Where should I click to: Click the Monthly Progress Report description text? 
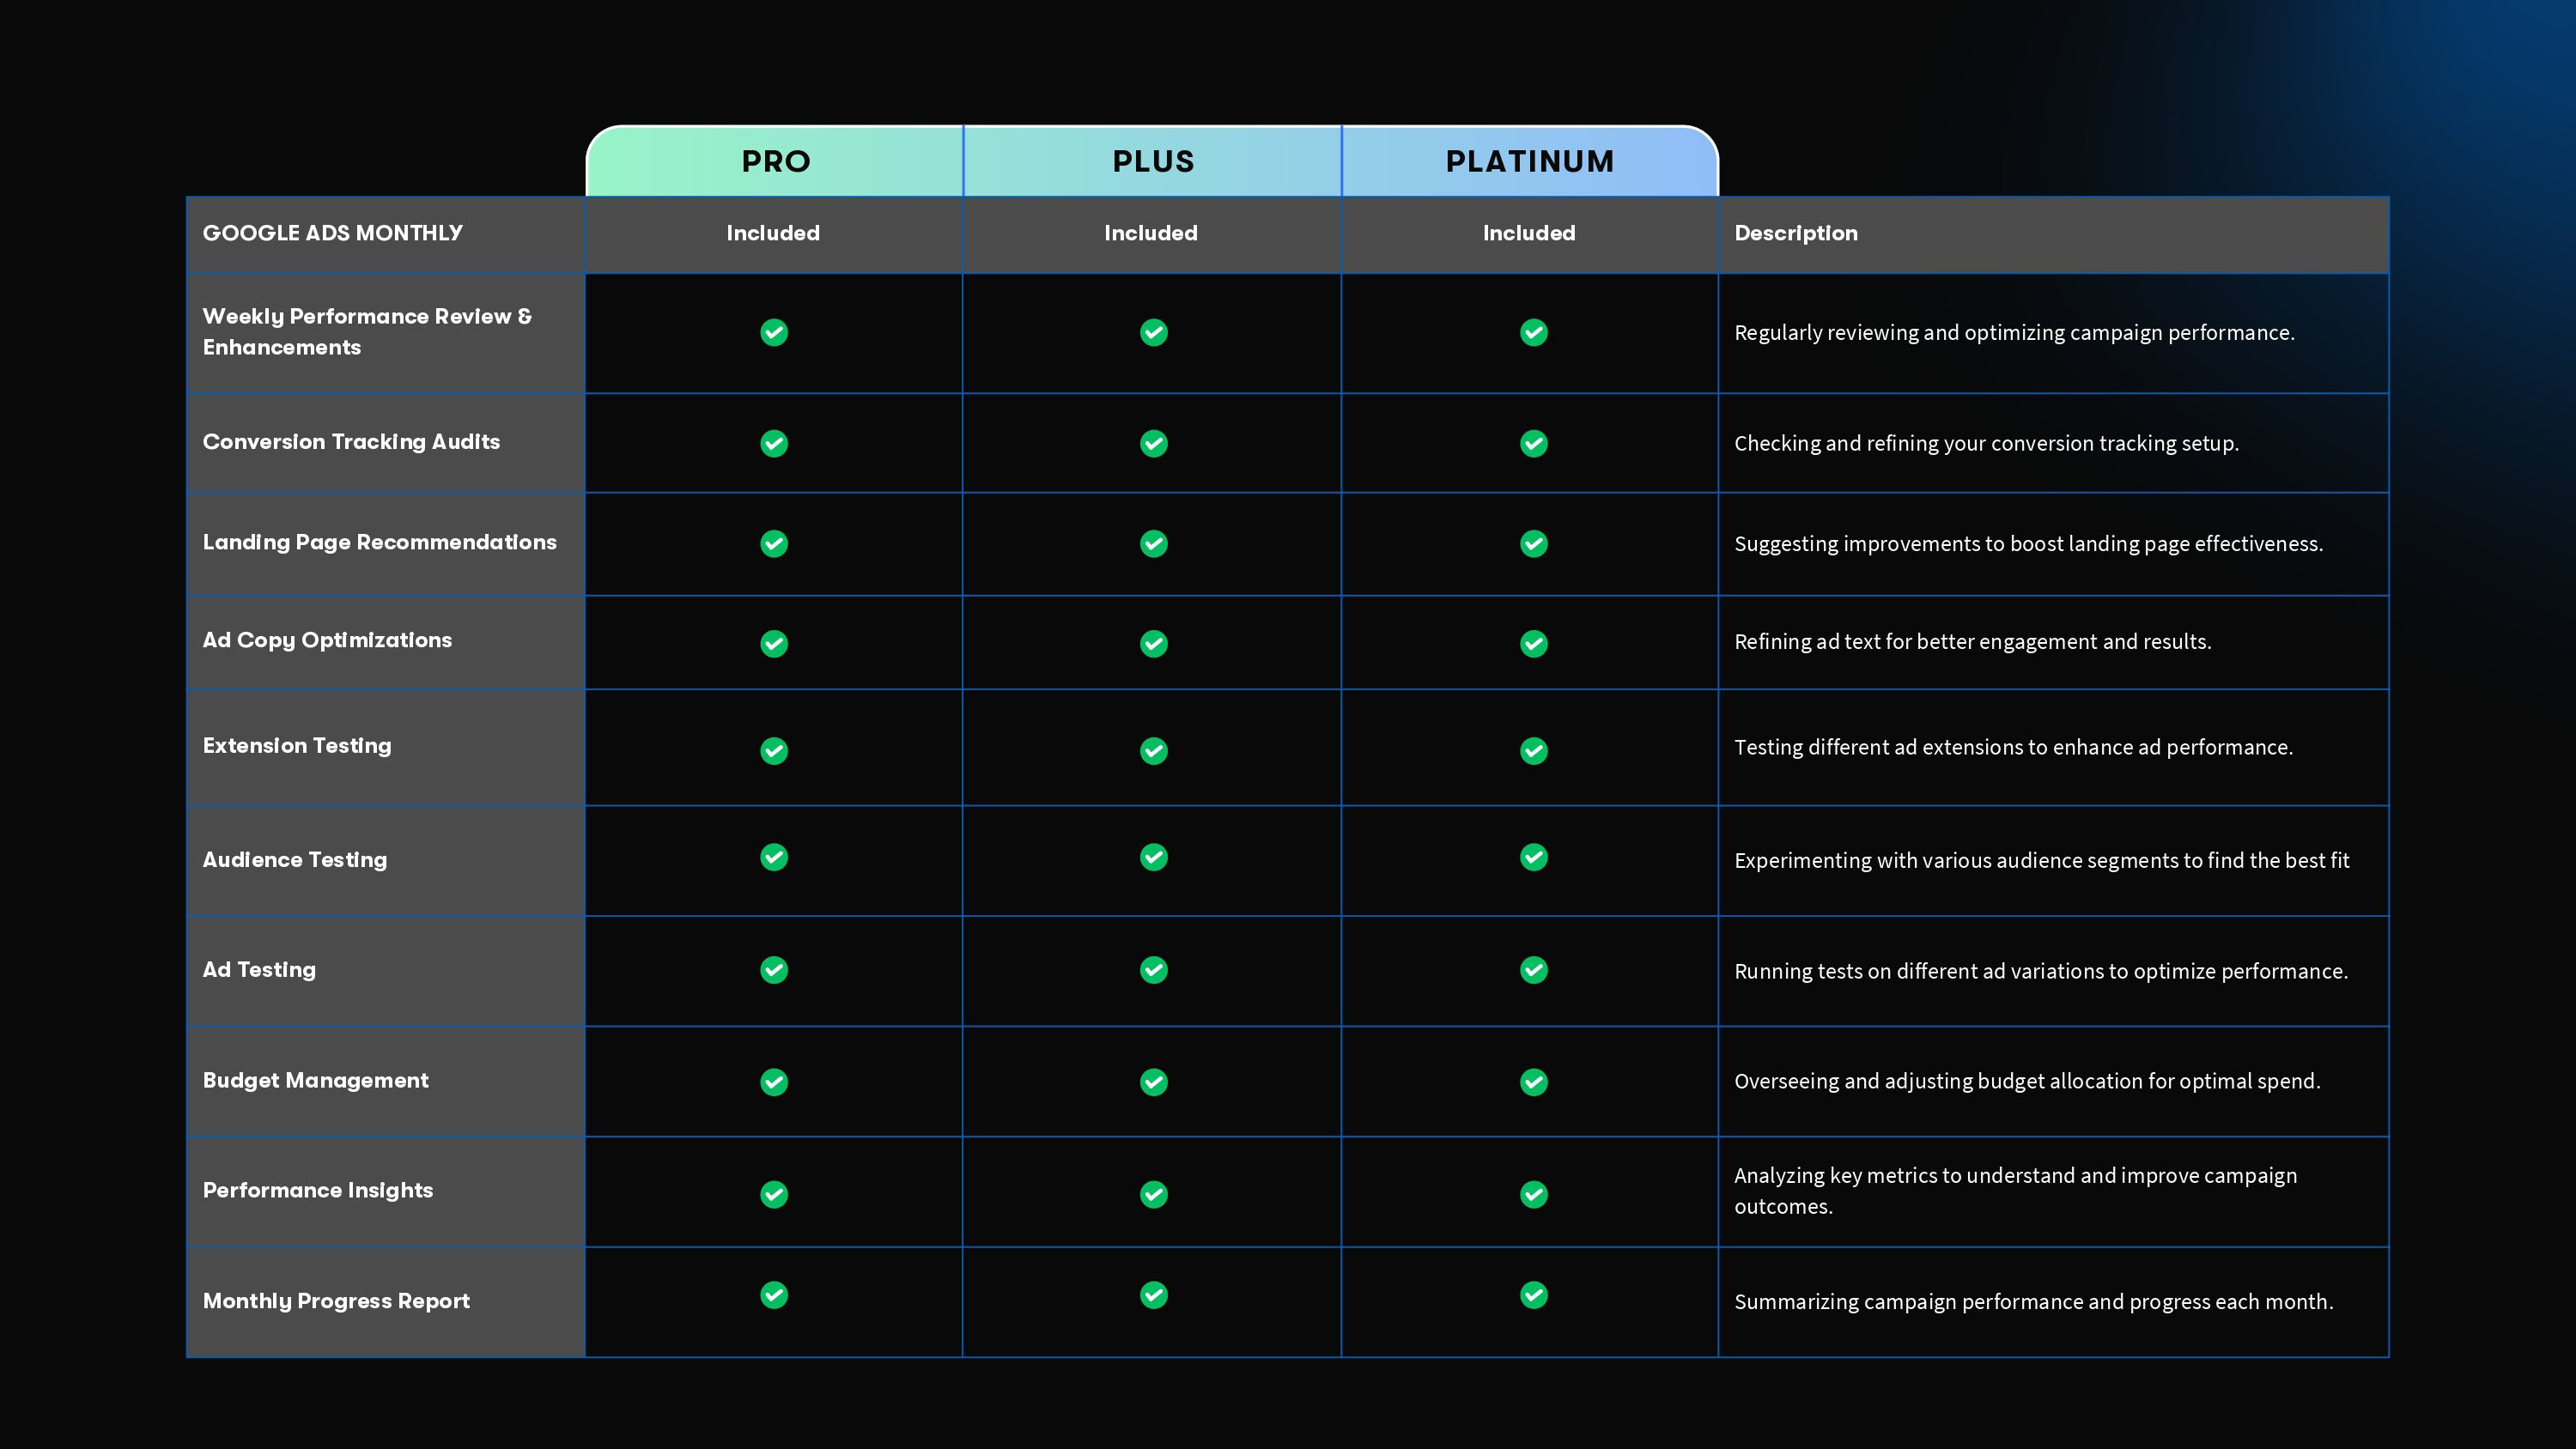click(x=2033, y=1301)
